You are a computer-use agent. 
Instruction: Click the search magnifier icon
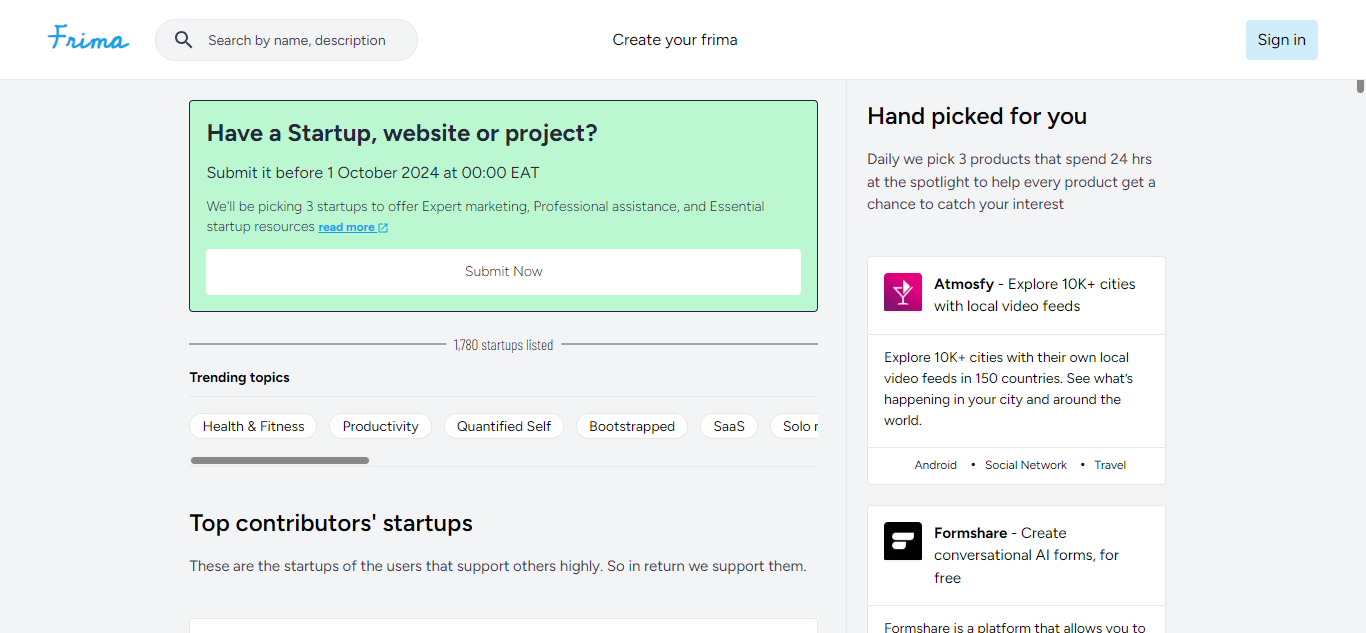184,40
